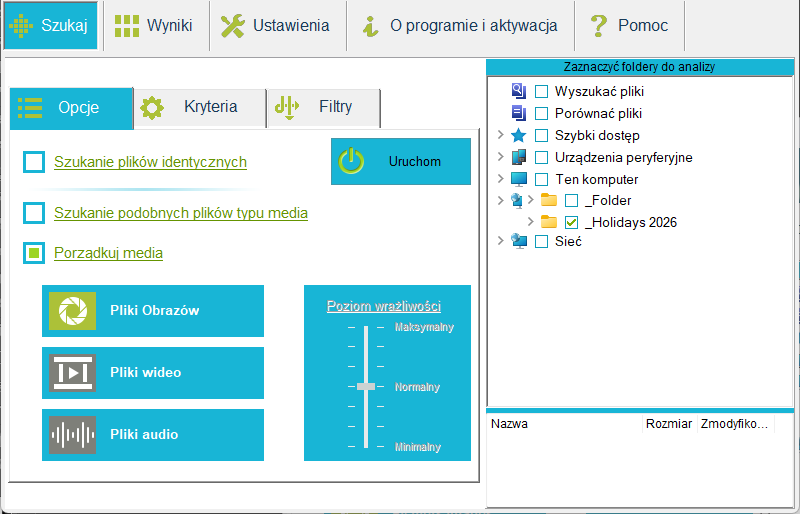Sort file list by Nazwa column
The height and width of the screenshot is (514, 800).
(565, 424)
